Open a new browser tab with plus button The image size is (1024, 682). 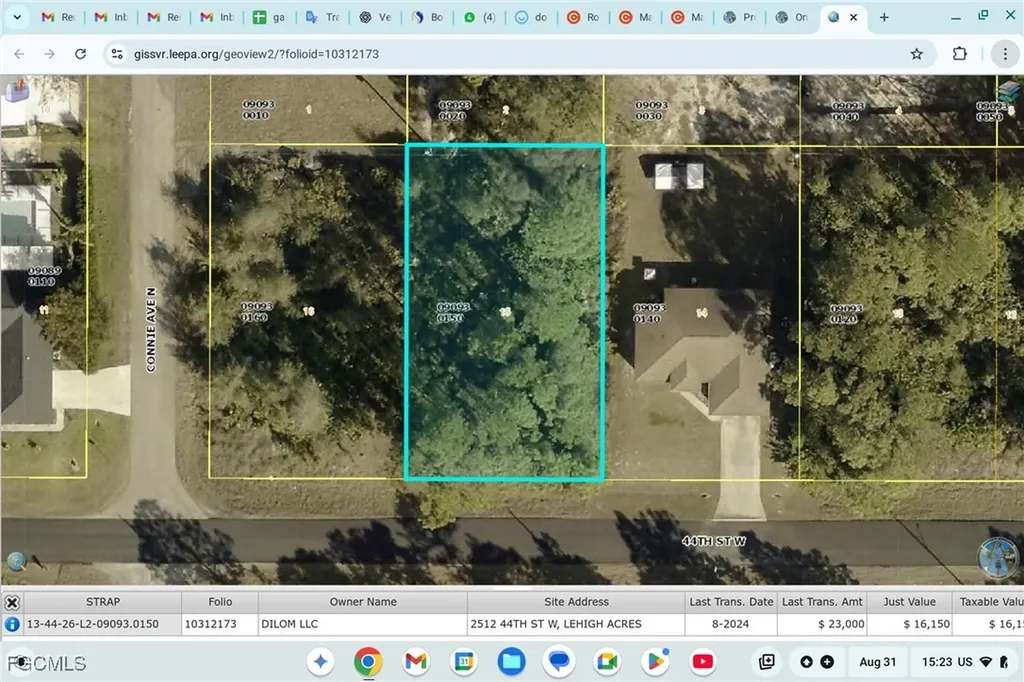click(x=884, y=17)
